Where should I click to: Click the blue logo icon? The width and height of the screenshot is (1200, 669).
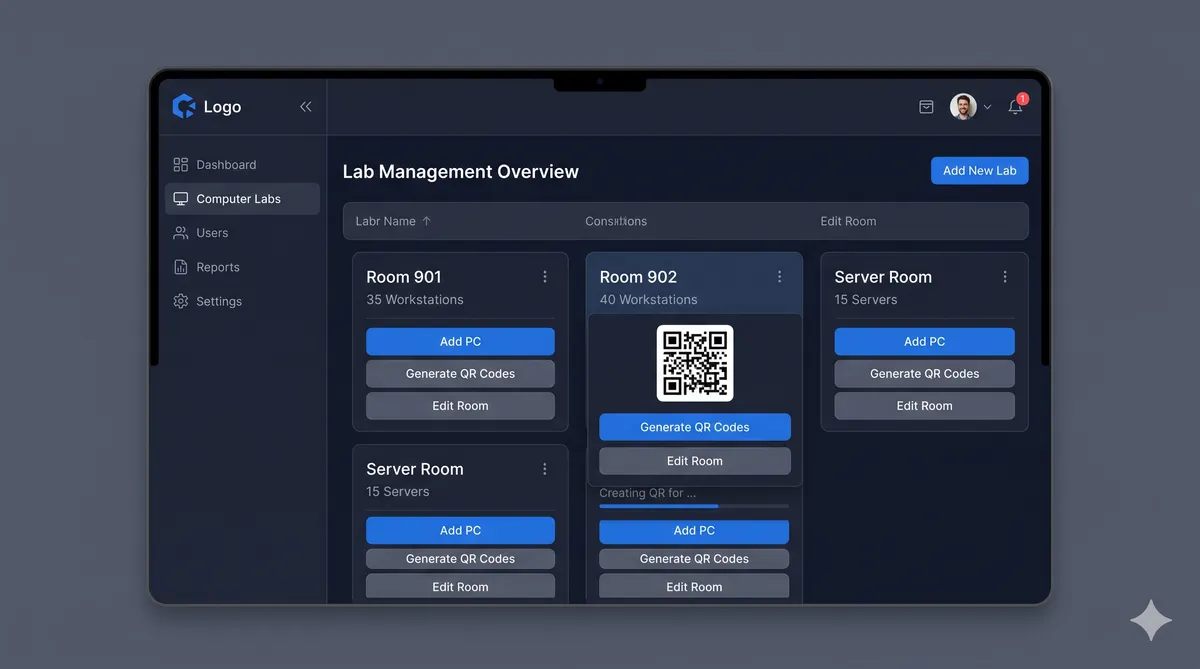[x=183, y=106]
